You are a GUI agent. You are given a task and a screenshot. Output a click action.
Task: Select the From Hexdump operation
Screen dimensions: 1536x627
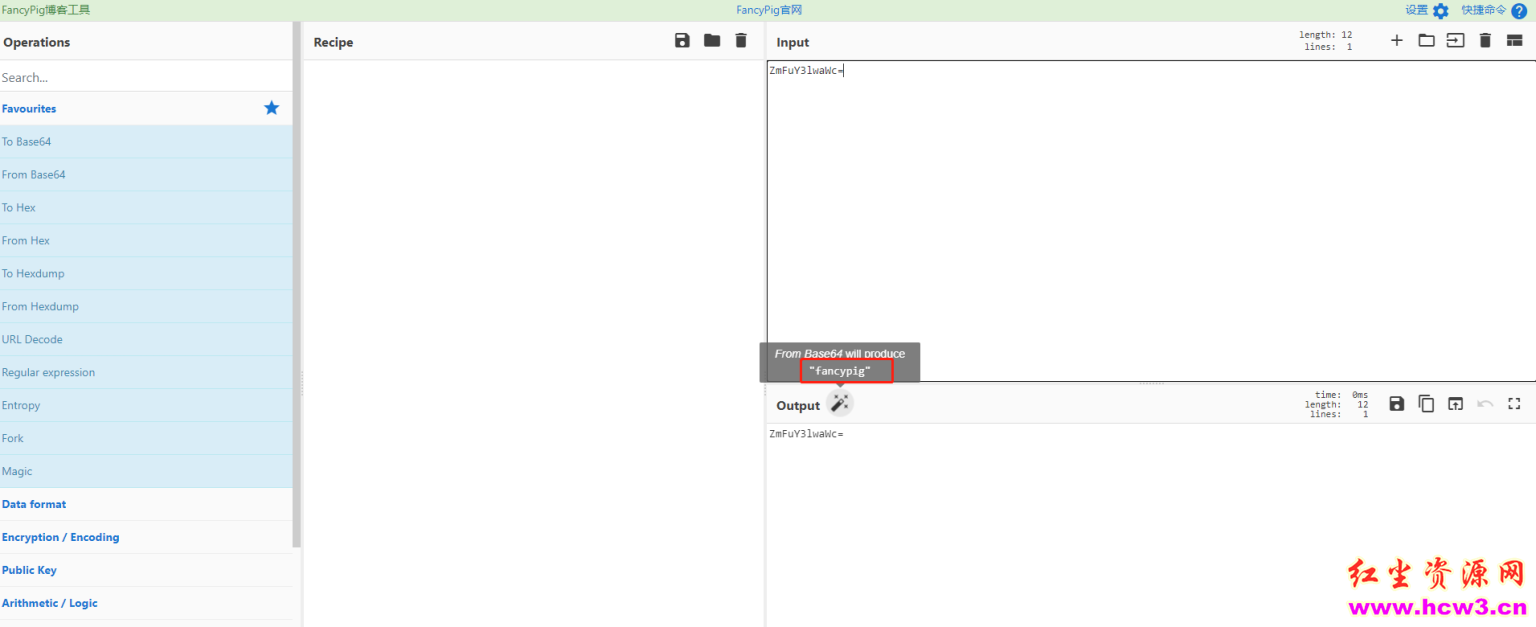coord(146,306)
